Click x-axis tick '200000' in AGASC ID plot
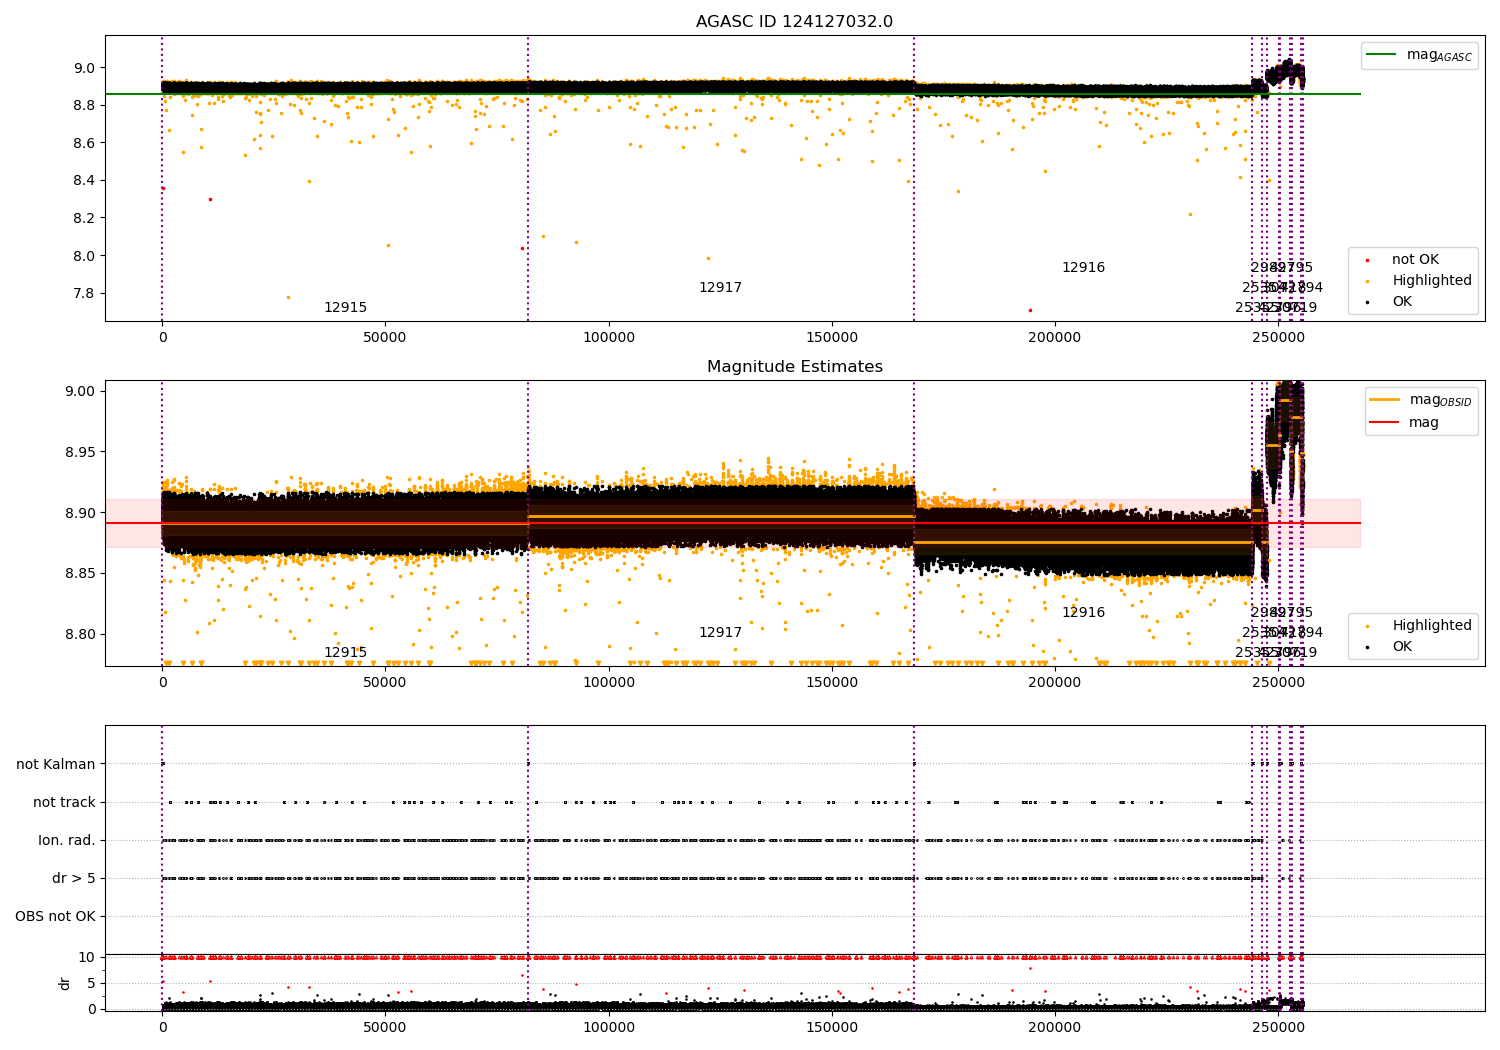 pos(1055,338)
